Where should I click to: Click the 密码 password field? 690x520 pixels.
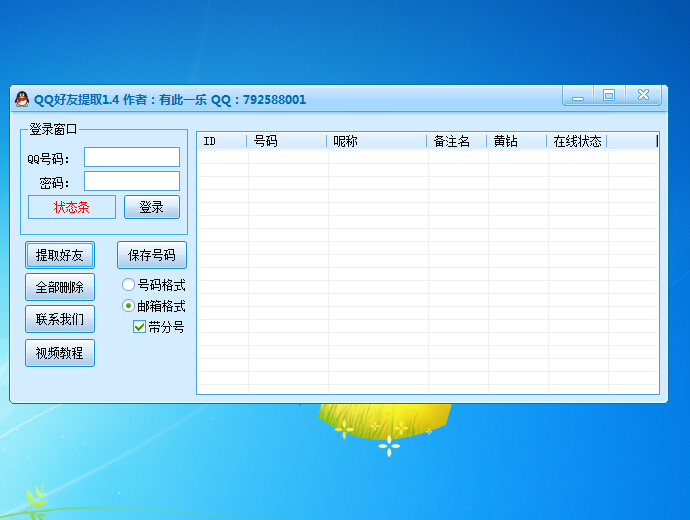point(131,181)
